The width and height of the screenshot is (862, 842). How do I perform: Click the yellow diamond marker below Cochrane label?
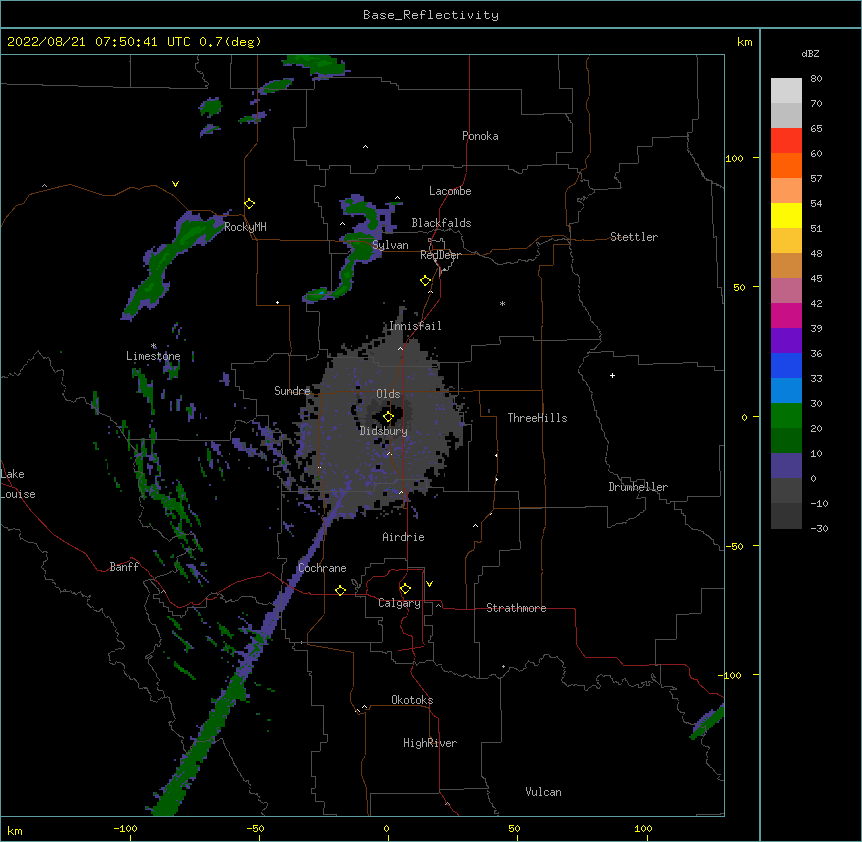[340, 590]
